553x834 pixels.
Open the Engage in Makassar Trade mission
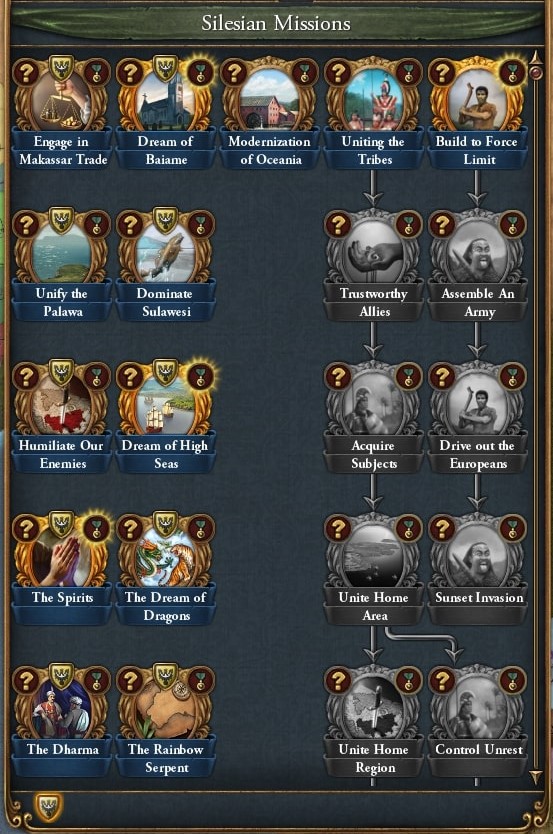(x=62, y=101)
